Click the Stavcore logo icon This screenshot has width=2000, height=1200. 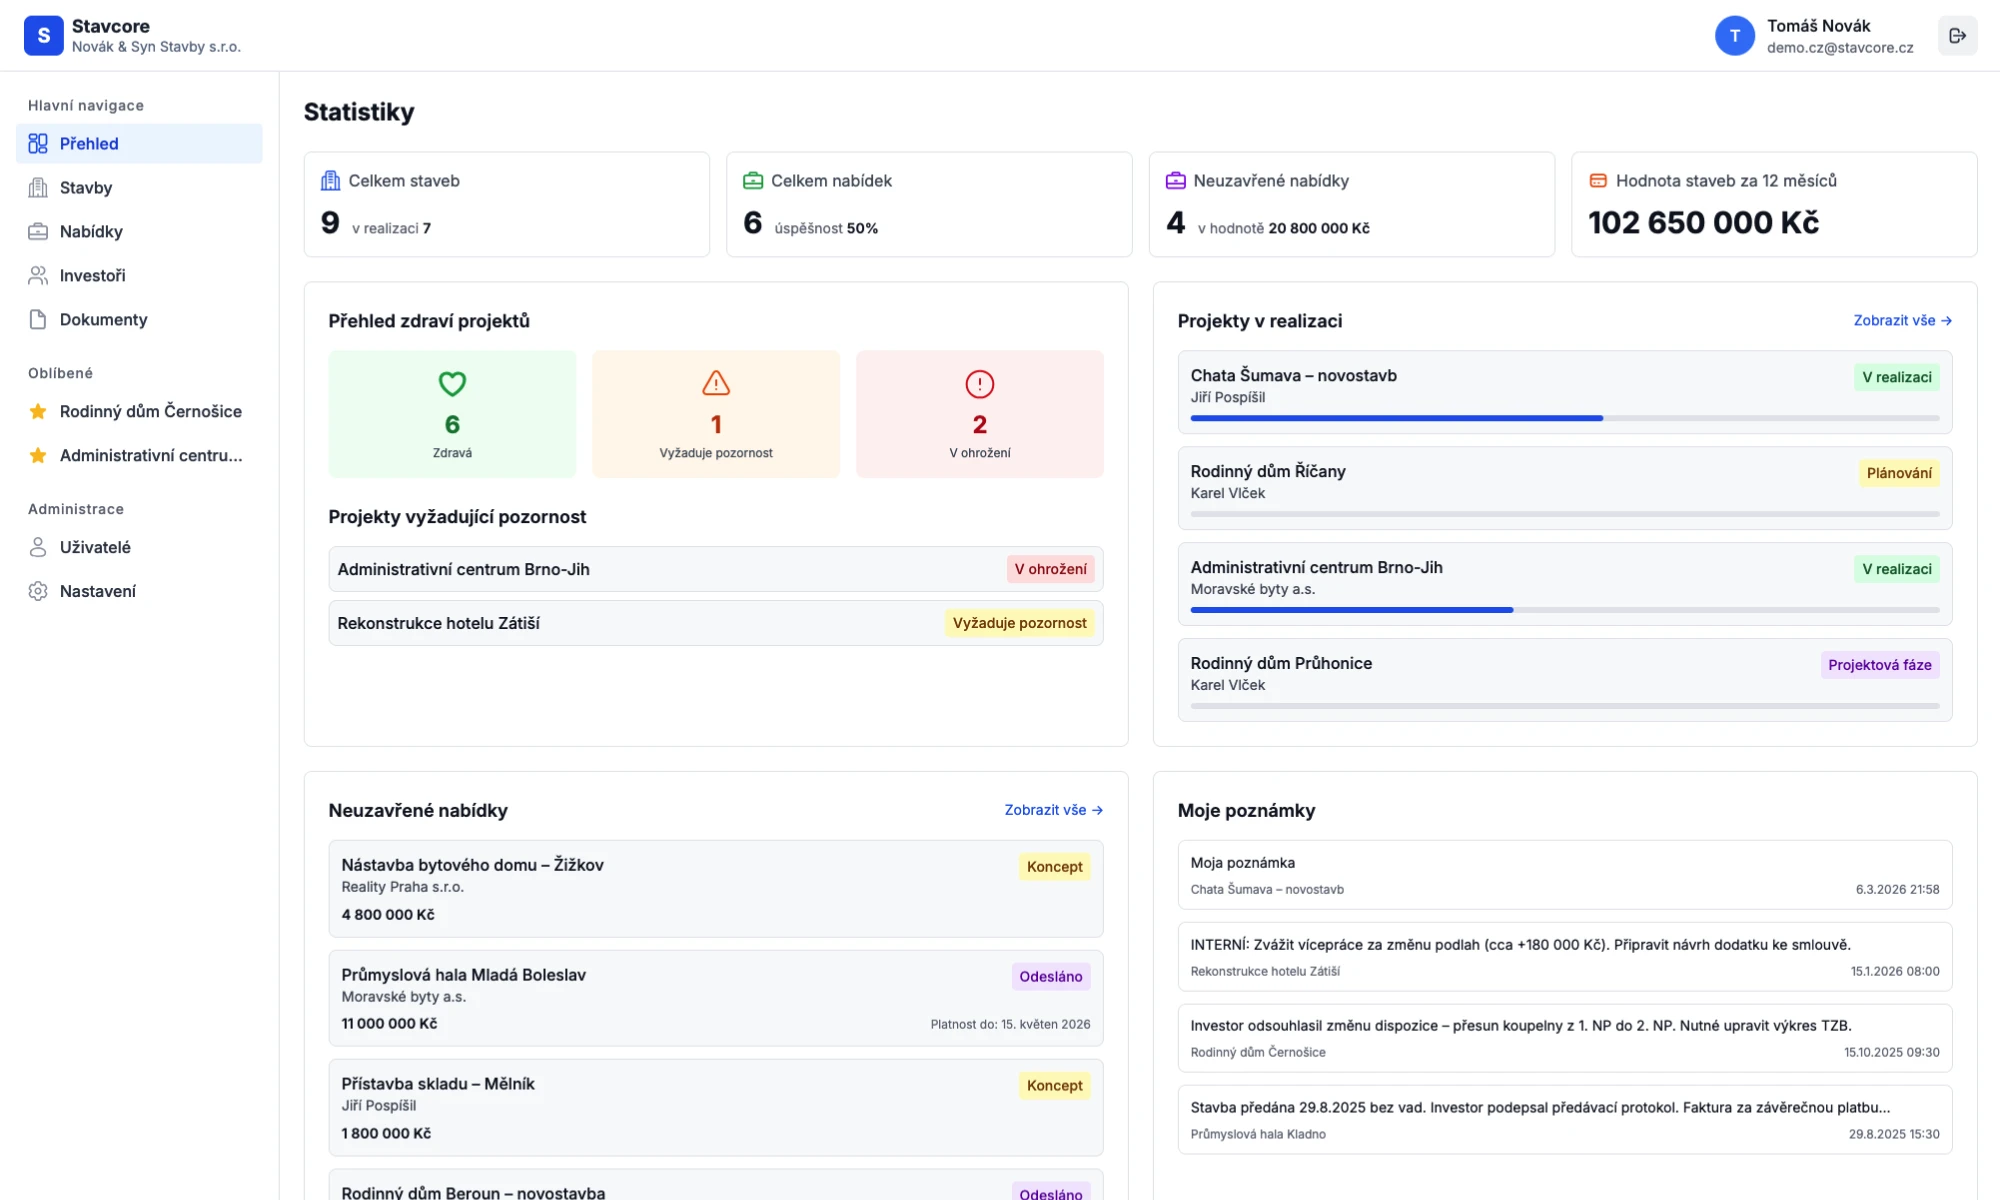pyautogui.click(x=44, y=35)
